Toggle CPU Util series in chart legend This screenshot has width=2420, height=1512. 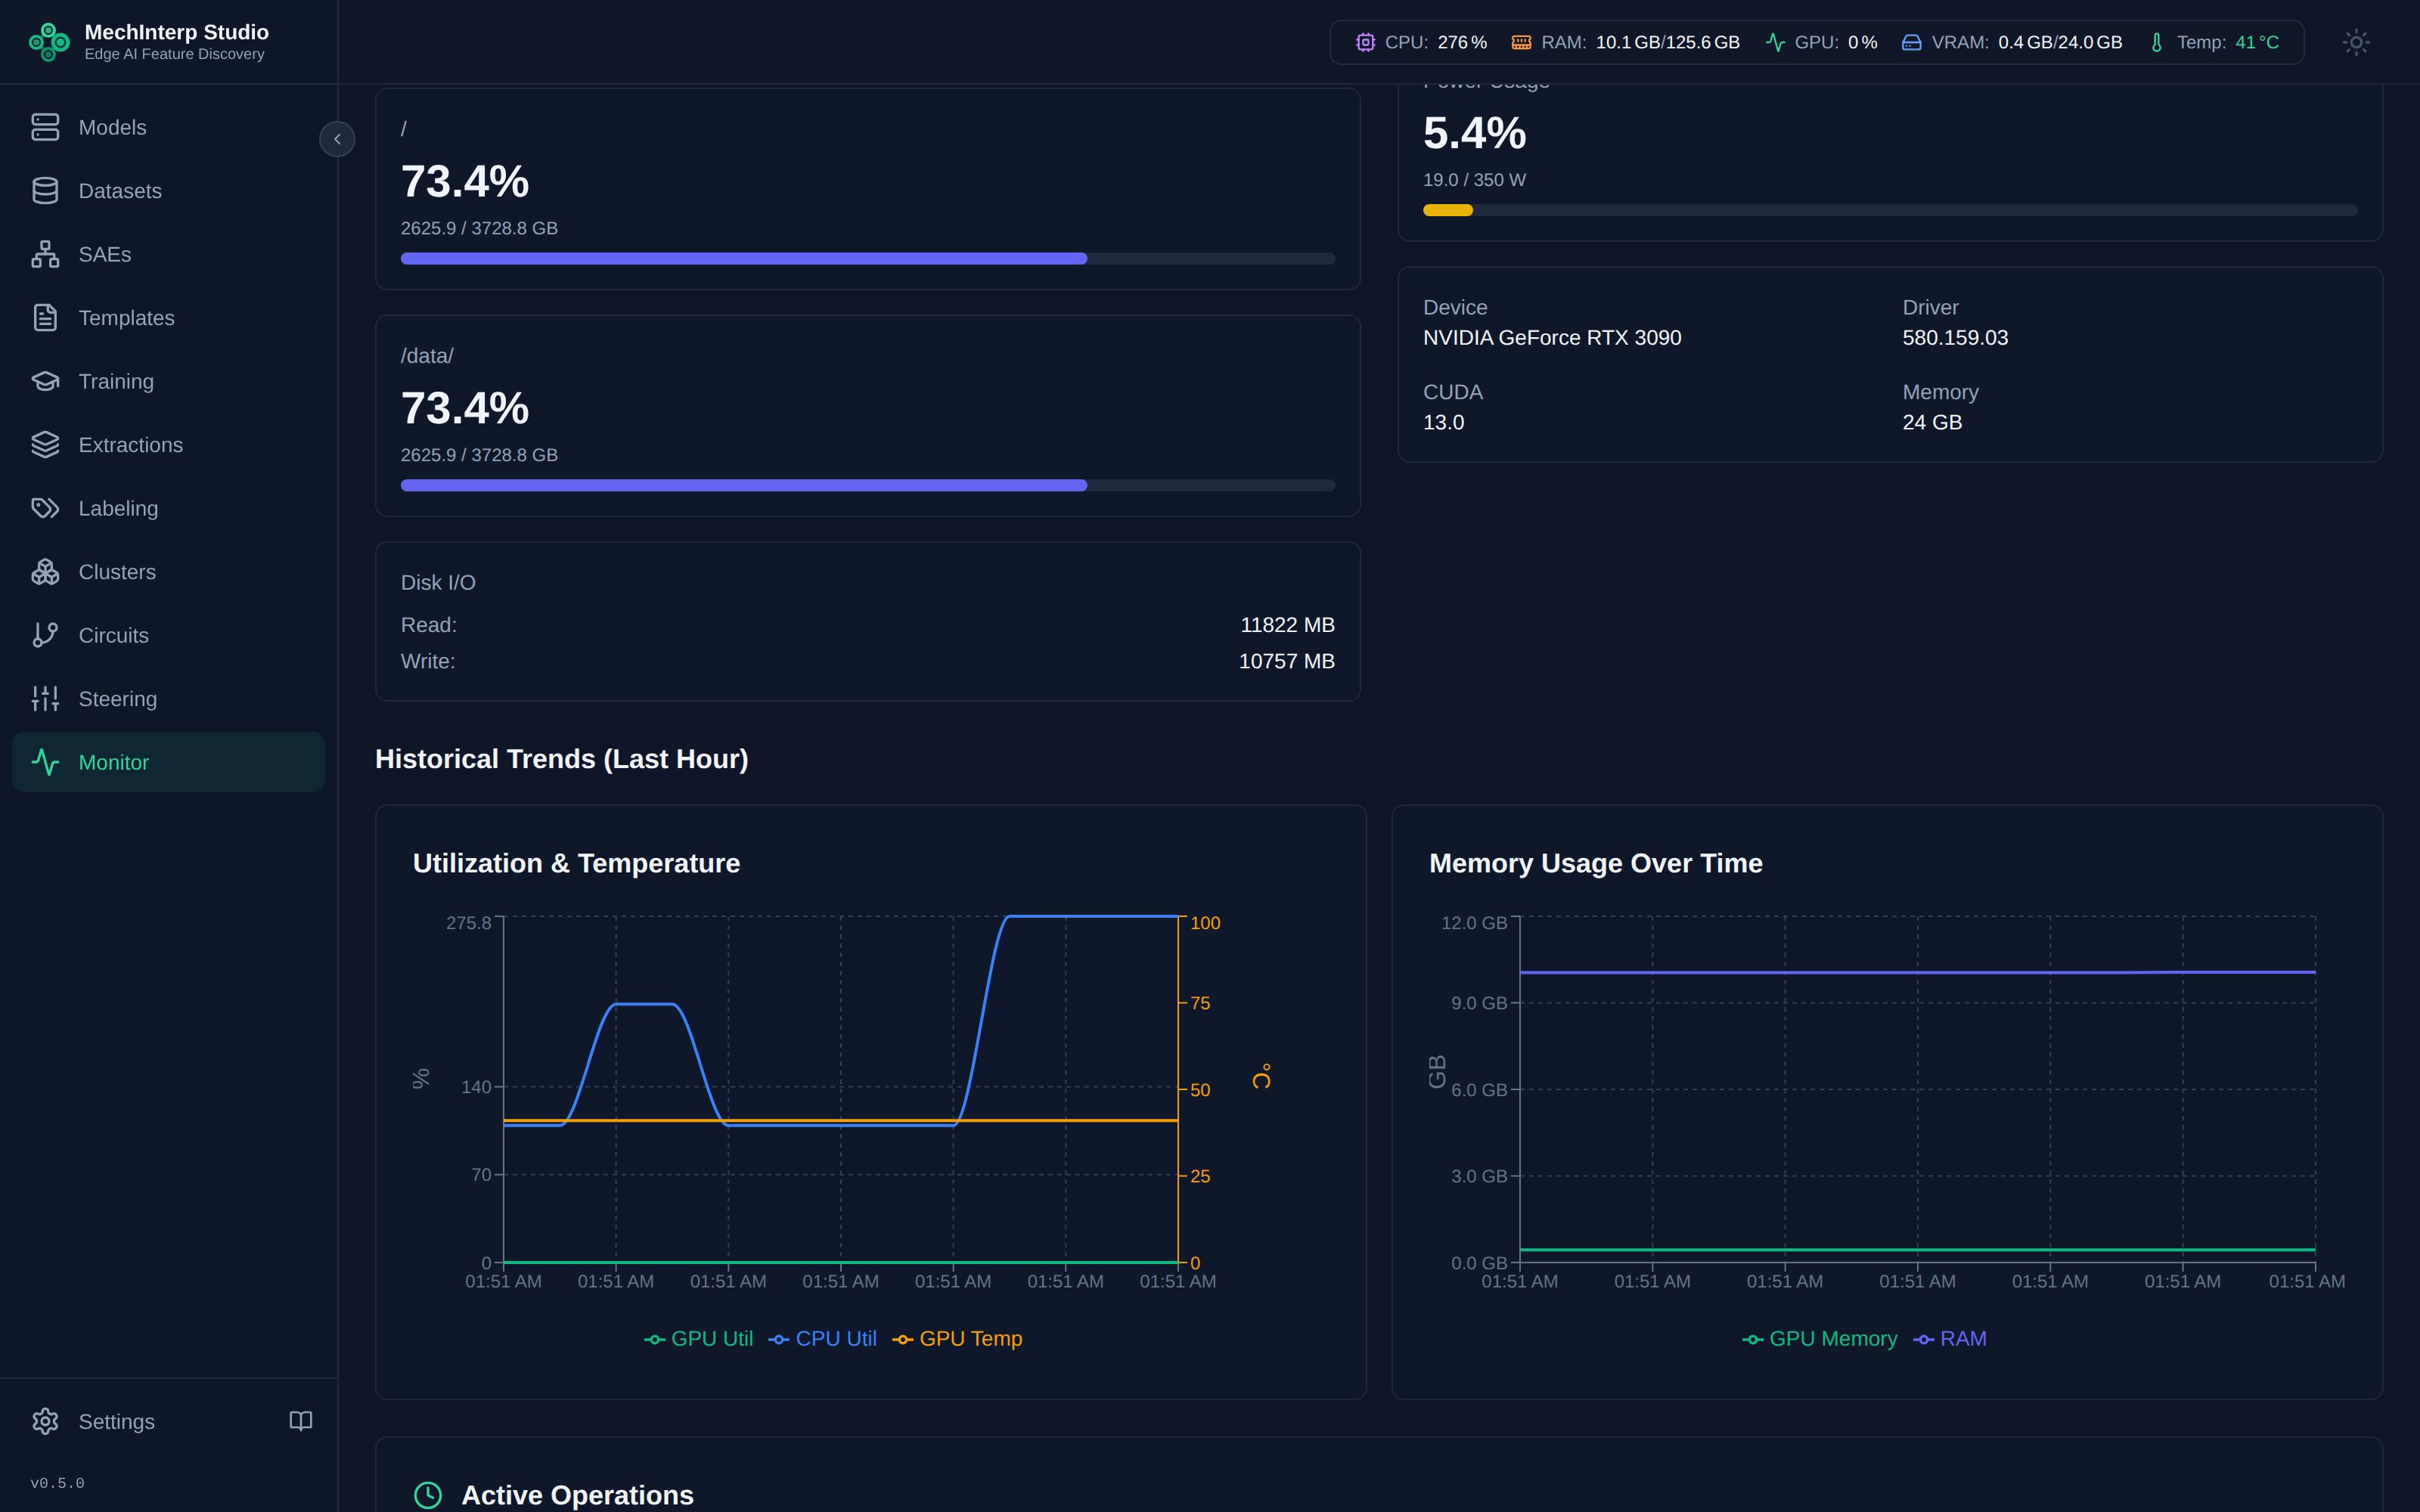coord(822,1339)
